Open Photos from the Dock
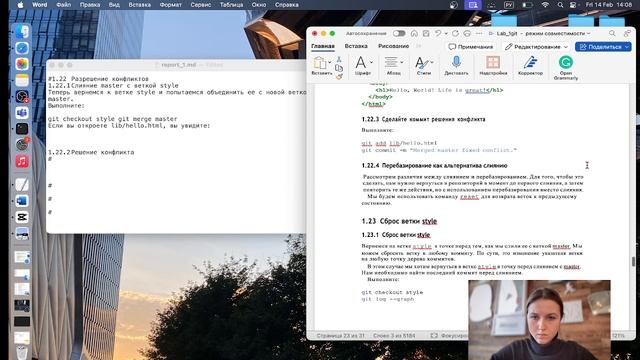 pos(22,64)
